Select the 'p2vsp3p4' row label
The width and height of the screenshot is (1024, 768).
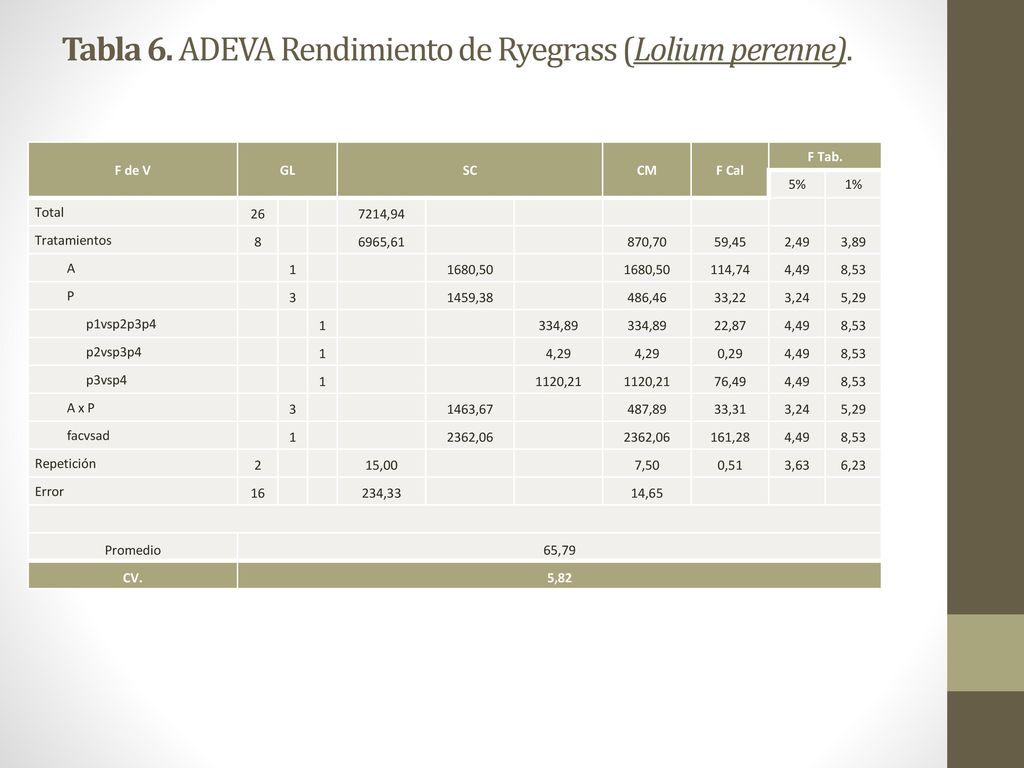tap(114, 353)
